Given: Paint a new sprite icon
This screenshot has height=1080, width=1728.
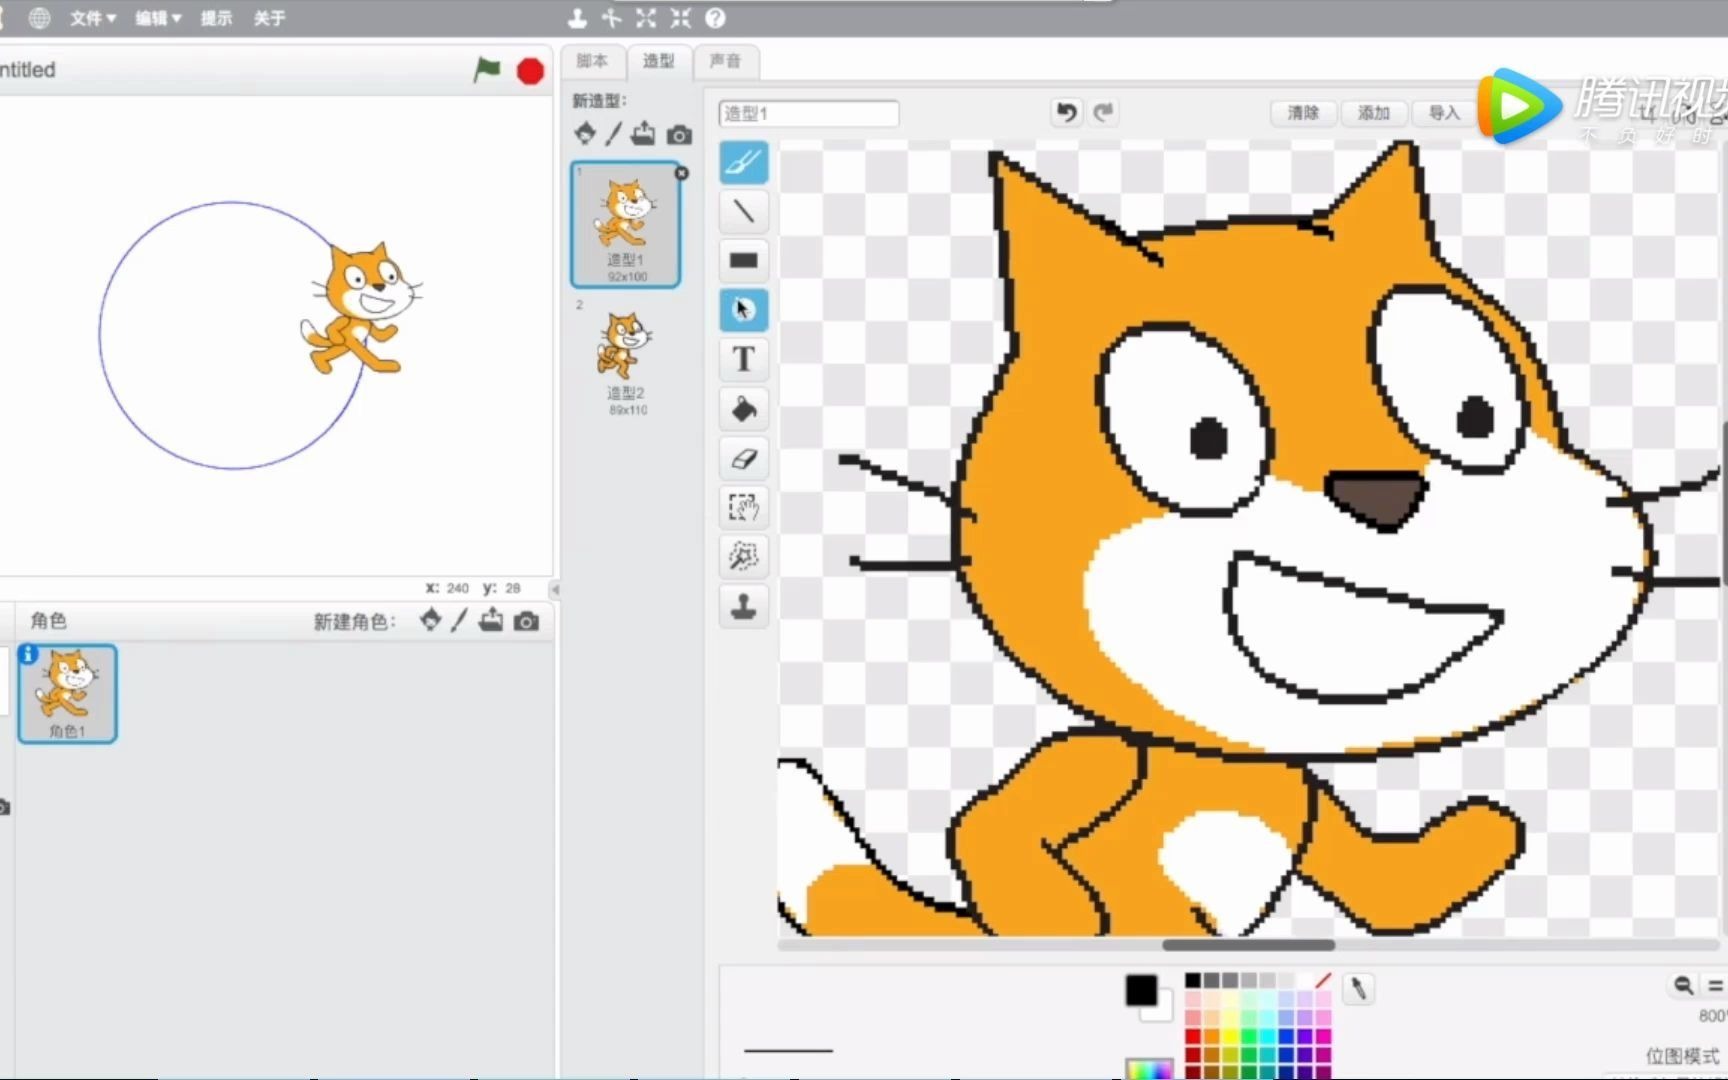Looking at the screenshot, I should pos(459,620).
